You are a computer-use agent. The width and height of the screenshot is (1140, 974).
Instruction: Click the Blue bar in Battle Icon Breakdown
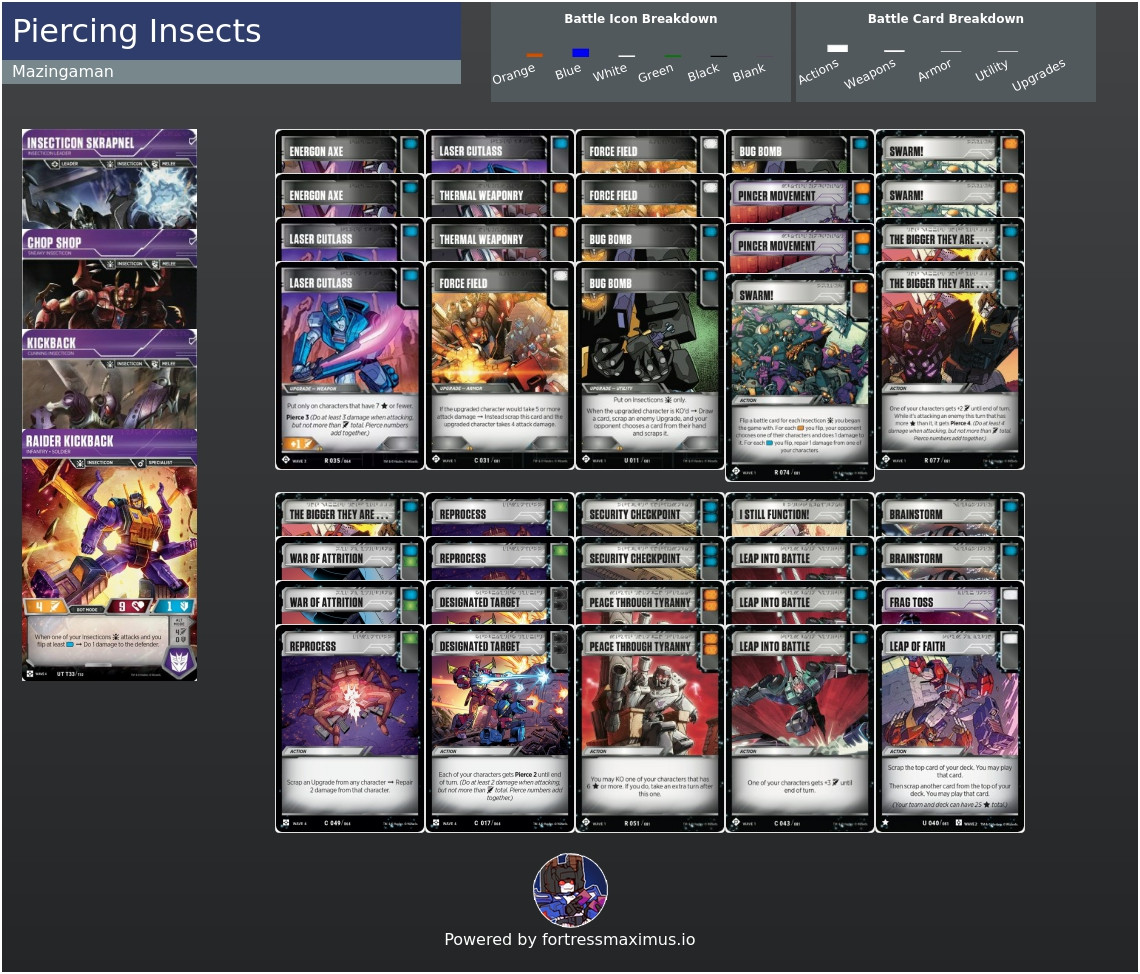[x=580, y=52]
